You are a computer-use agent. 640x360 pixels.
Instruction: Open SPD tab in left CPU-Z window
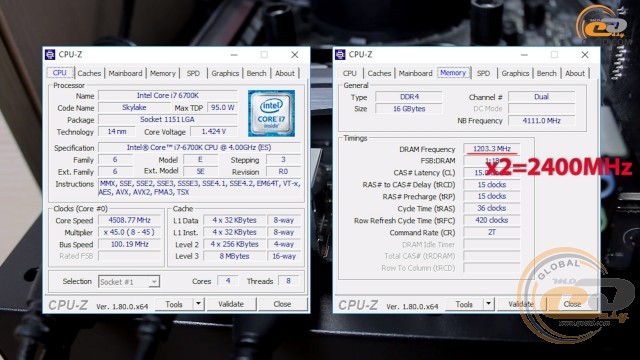click(193, 73)
